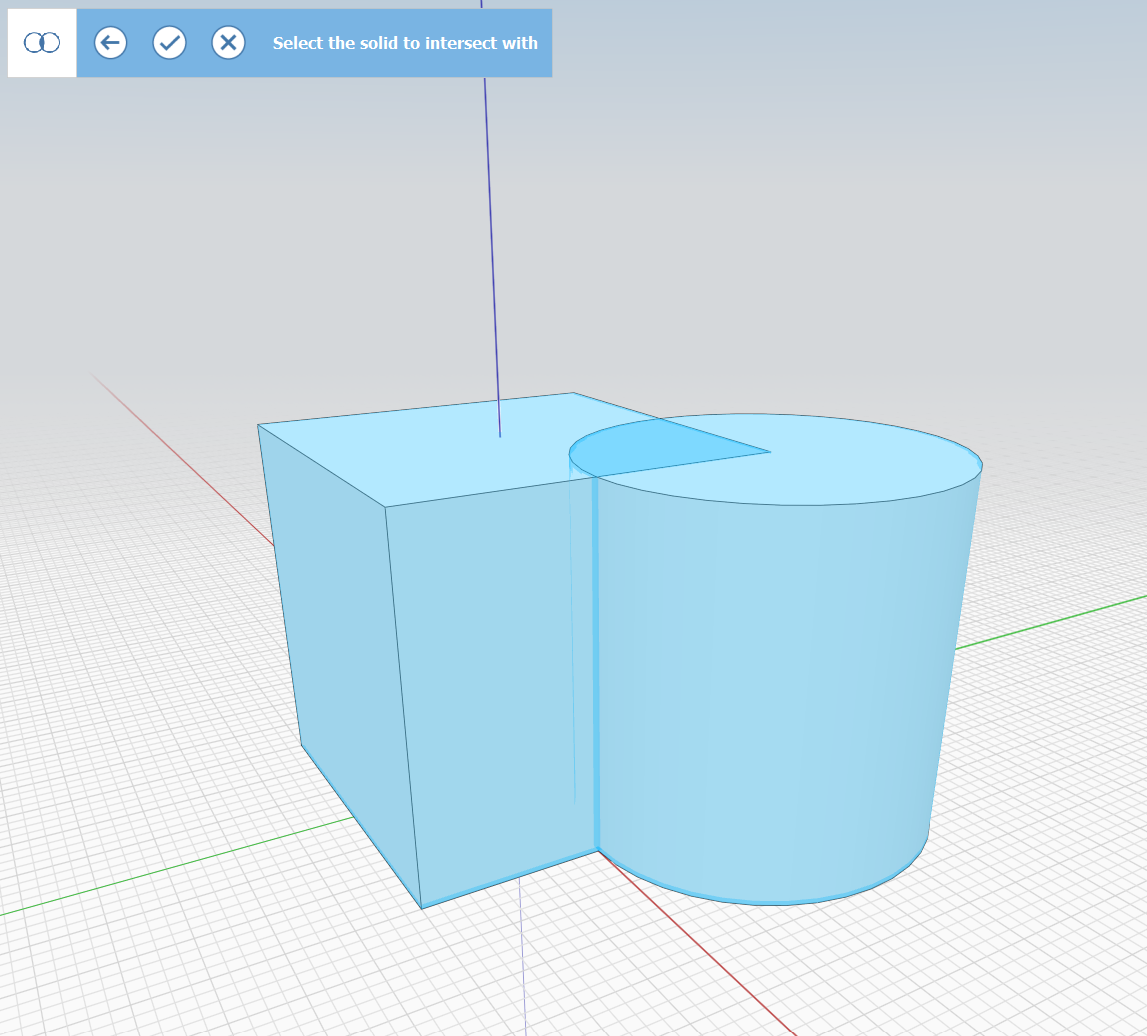Click the highlighted seam where box meets cylinder

tap(596, 665)
